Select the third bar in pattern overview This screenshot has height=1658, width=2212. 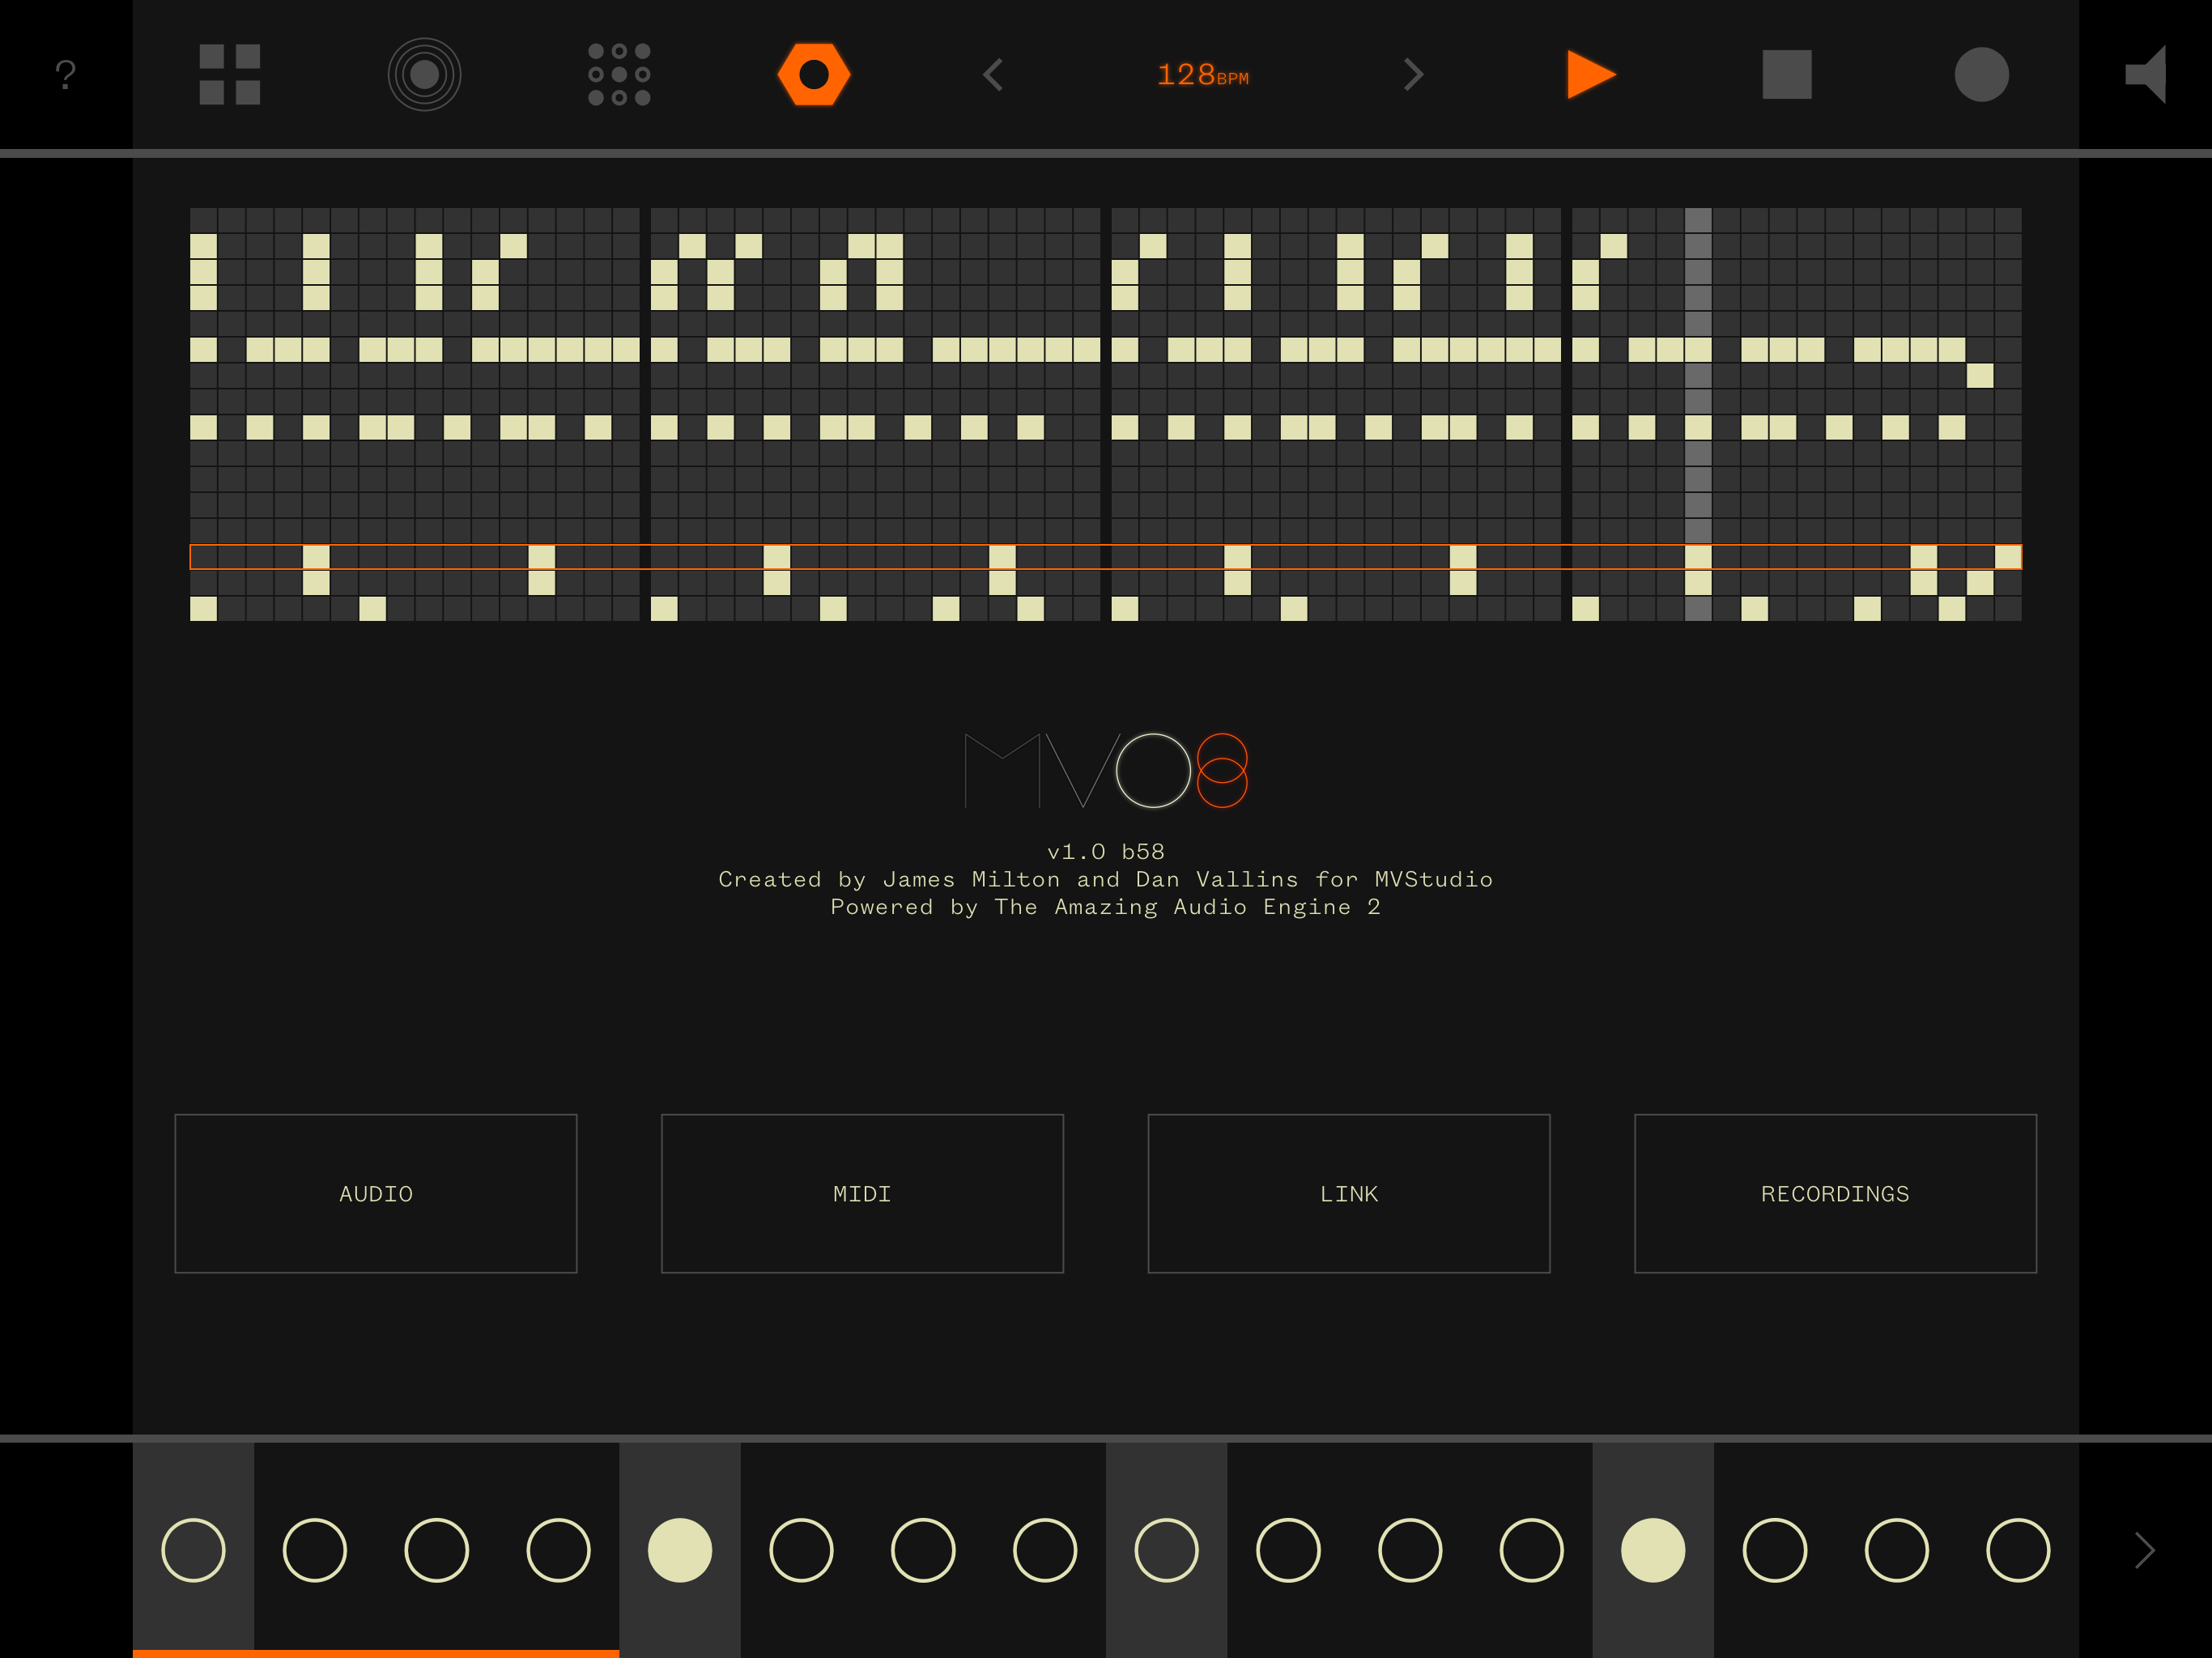1336,414
